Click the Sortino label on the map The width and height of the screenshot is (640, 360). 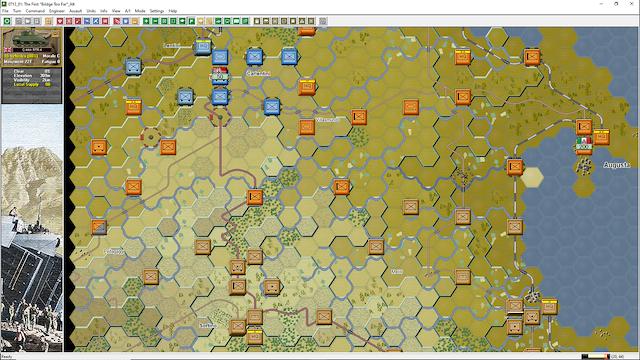[207, 325]
